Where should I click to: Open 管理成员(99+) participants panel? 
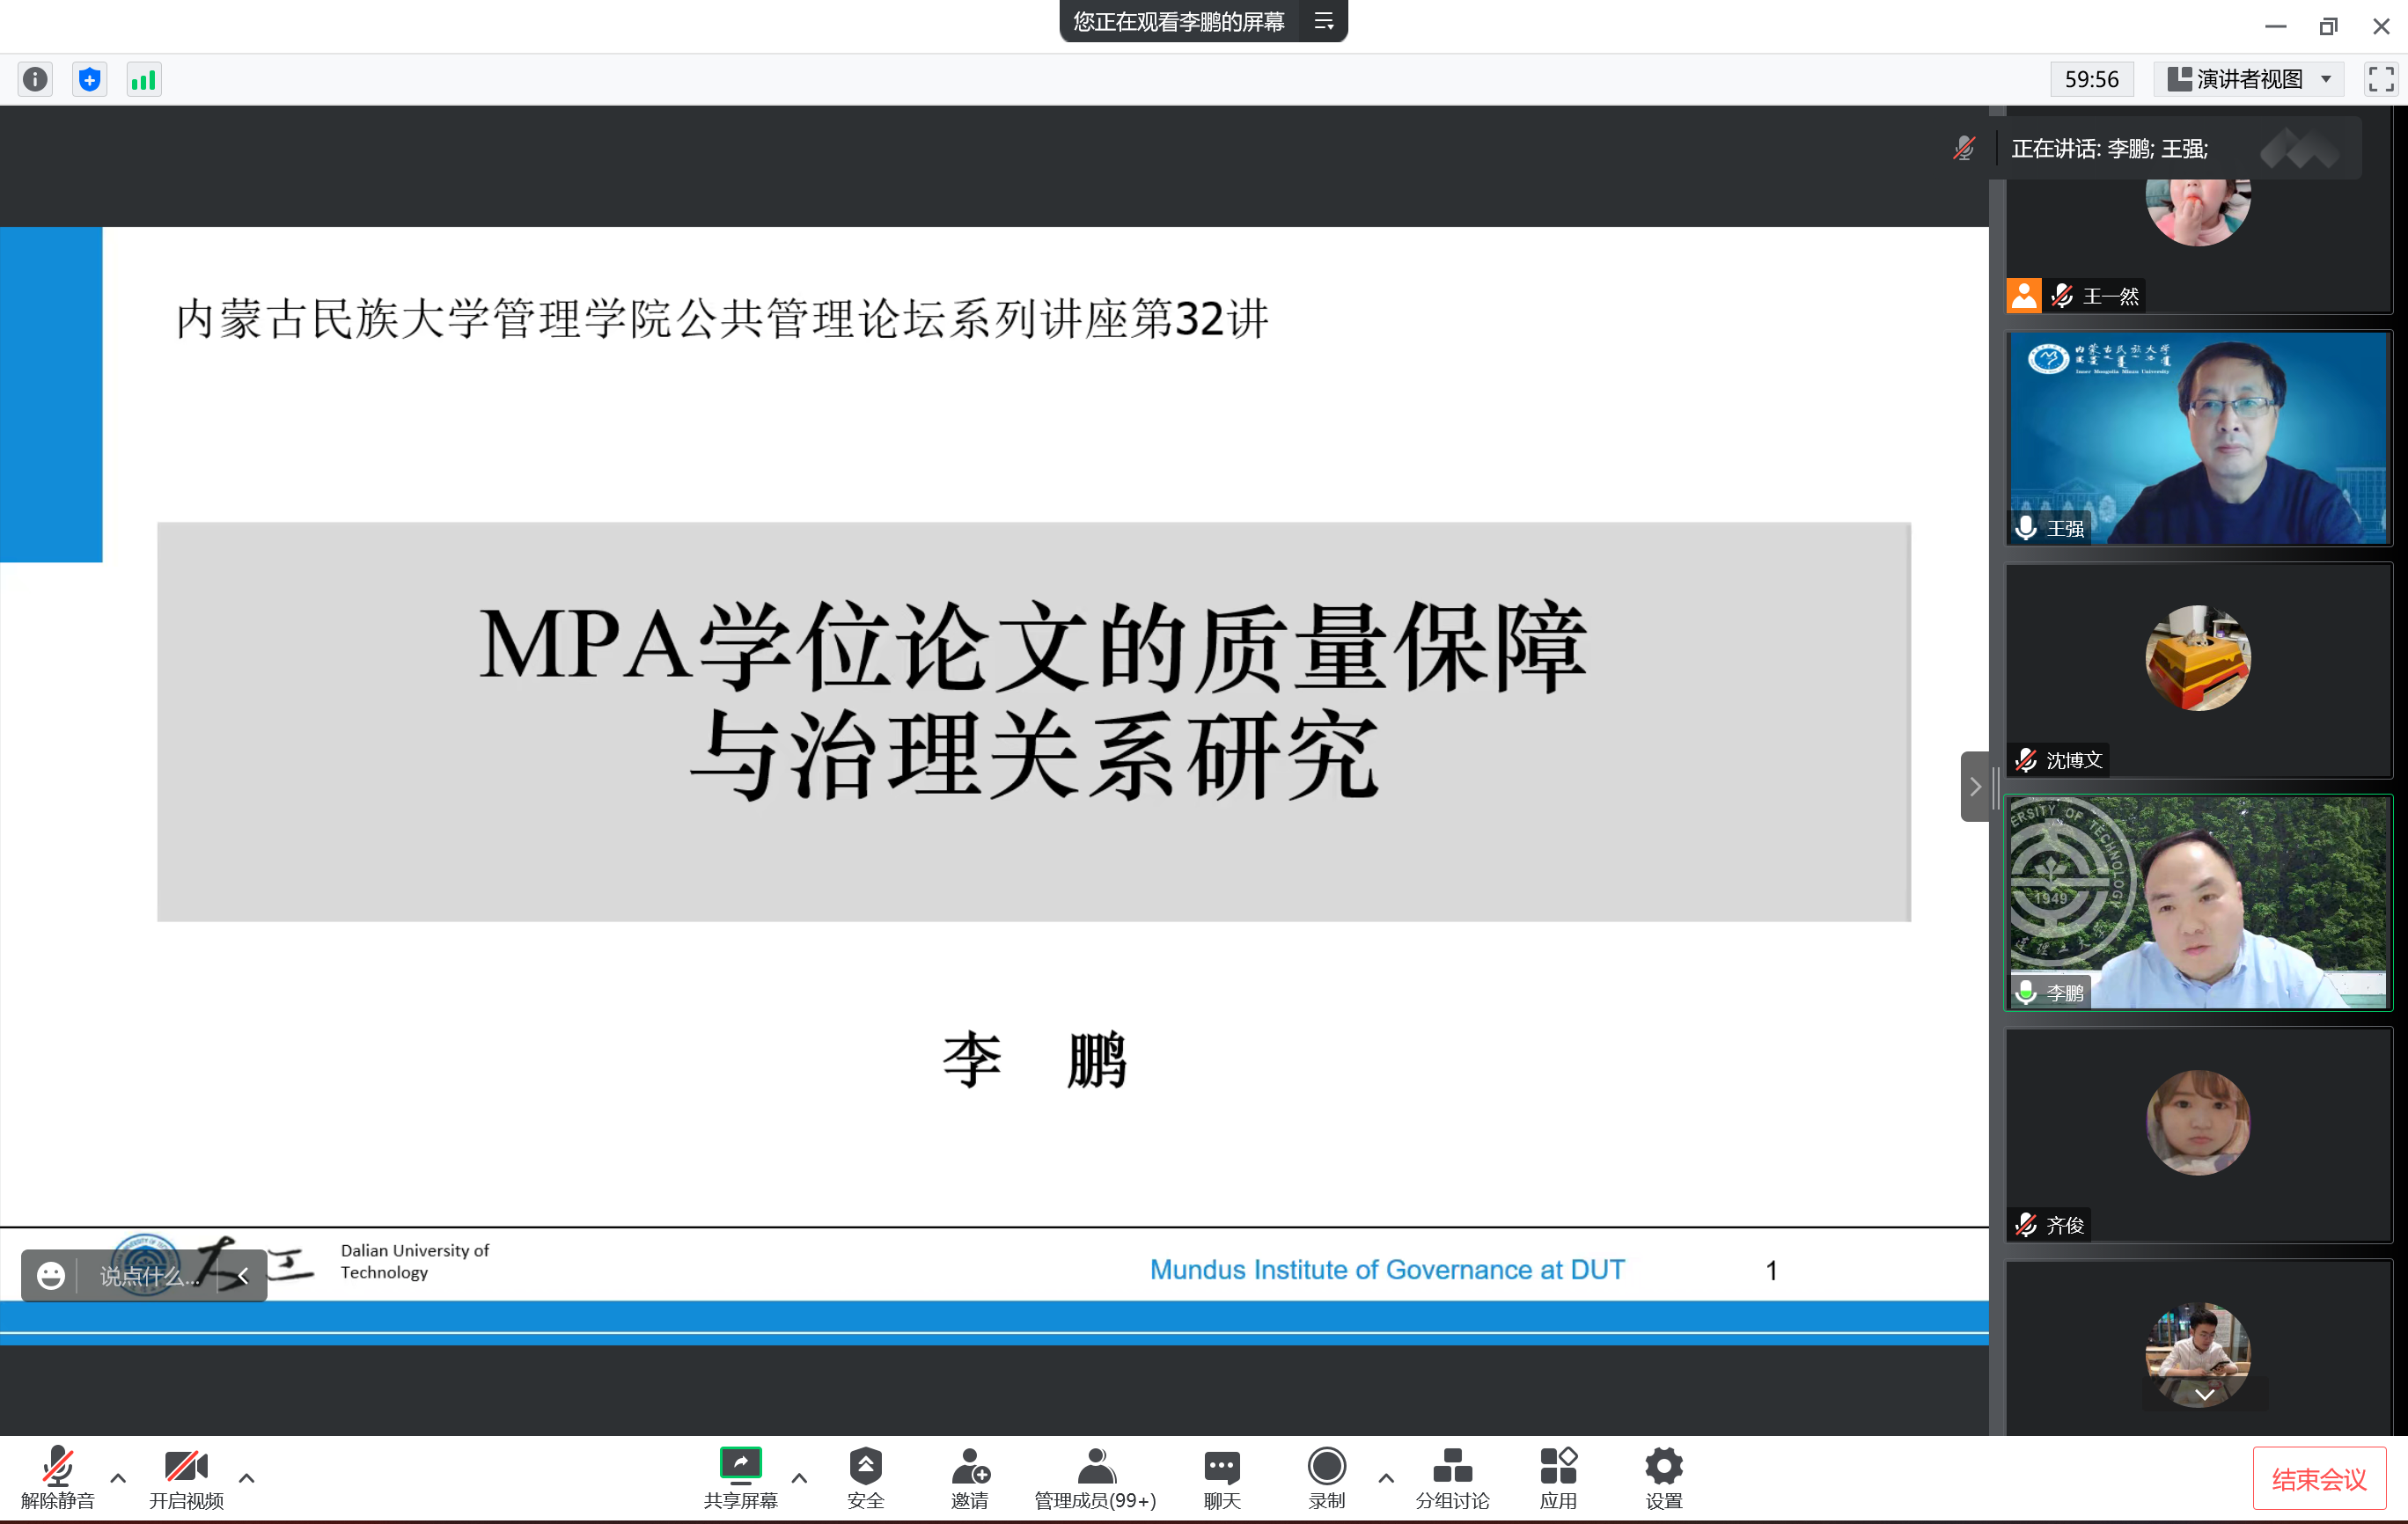click(x=1095, y=1467)
